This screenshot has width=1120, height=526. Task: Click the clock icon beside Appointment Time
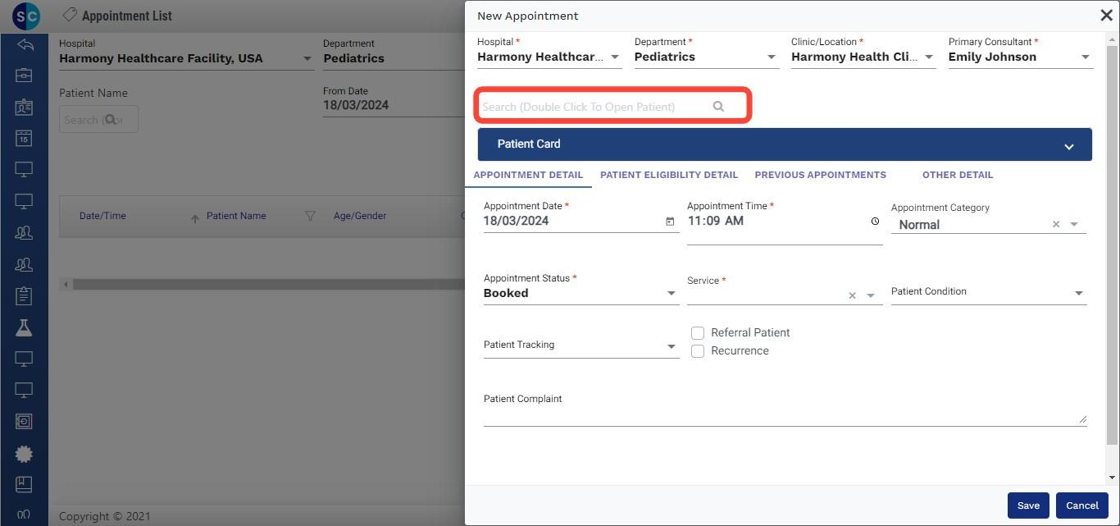coord(875,221)
